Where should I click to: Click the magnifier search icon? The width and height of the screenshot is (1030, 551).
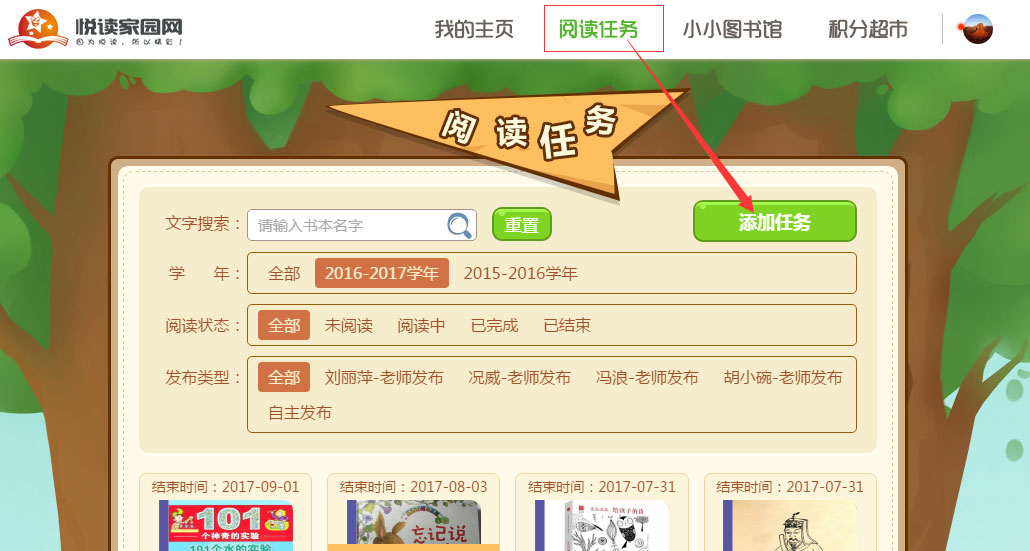point(460,225)
